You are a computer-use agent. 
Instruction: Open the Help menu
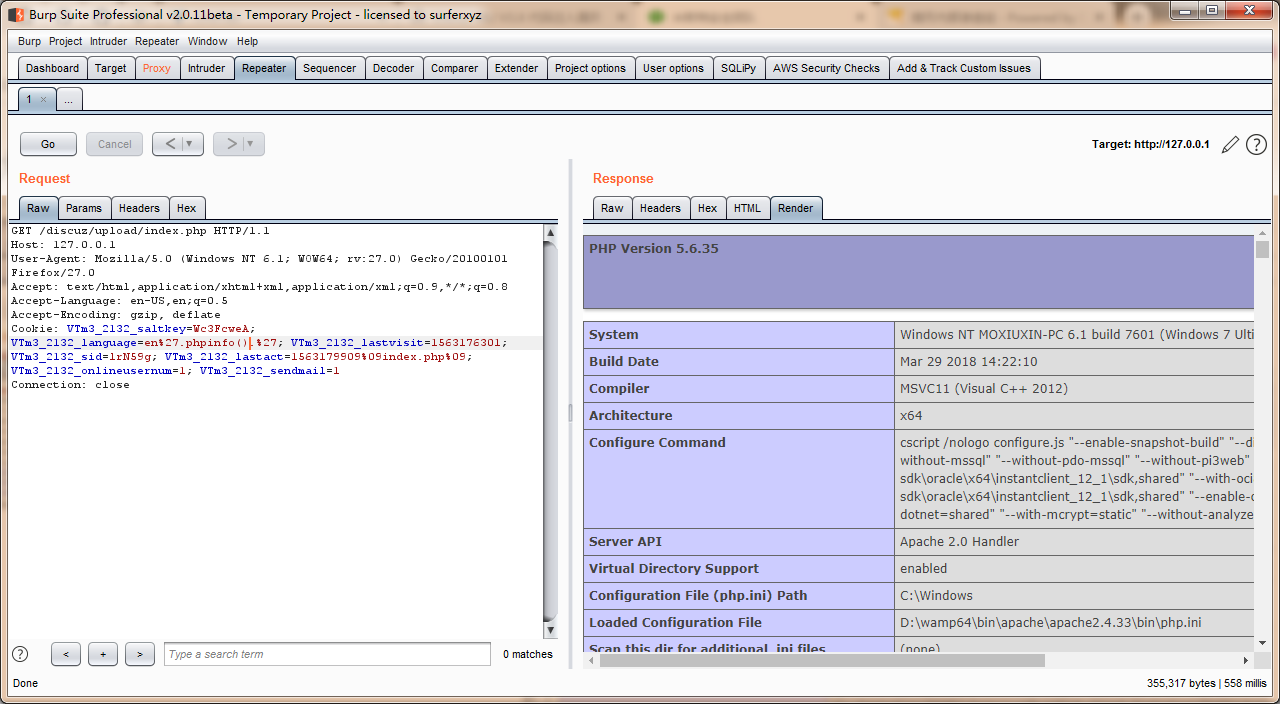click(248, 41)
